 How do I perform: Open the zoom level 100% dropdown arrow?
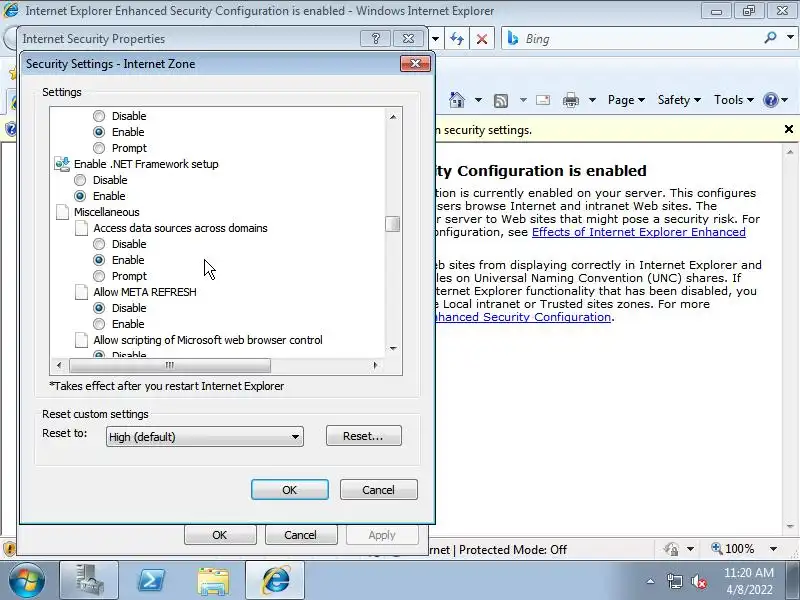[x=773, y=549]
